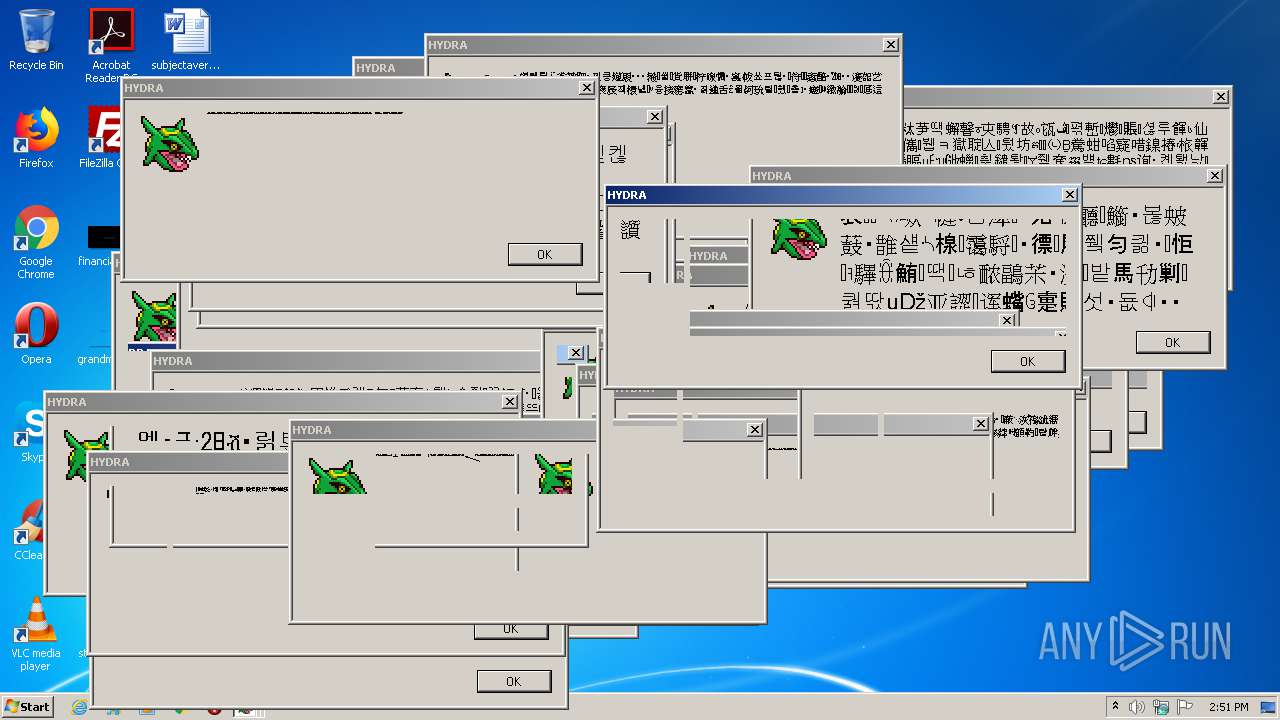Screen dimensions: 1280x720
Task: Open the Start menu
Action: [28, 706]
